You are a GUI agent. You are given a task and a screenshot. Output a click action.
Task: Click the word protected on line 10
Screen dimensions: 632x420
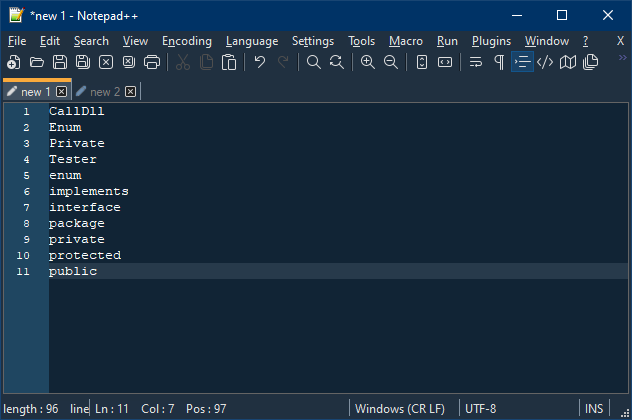(85, 256)
